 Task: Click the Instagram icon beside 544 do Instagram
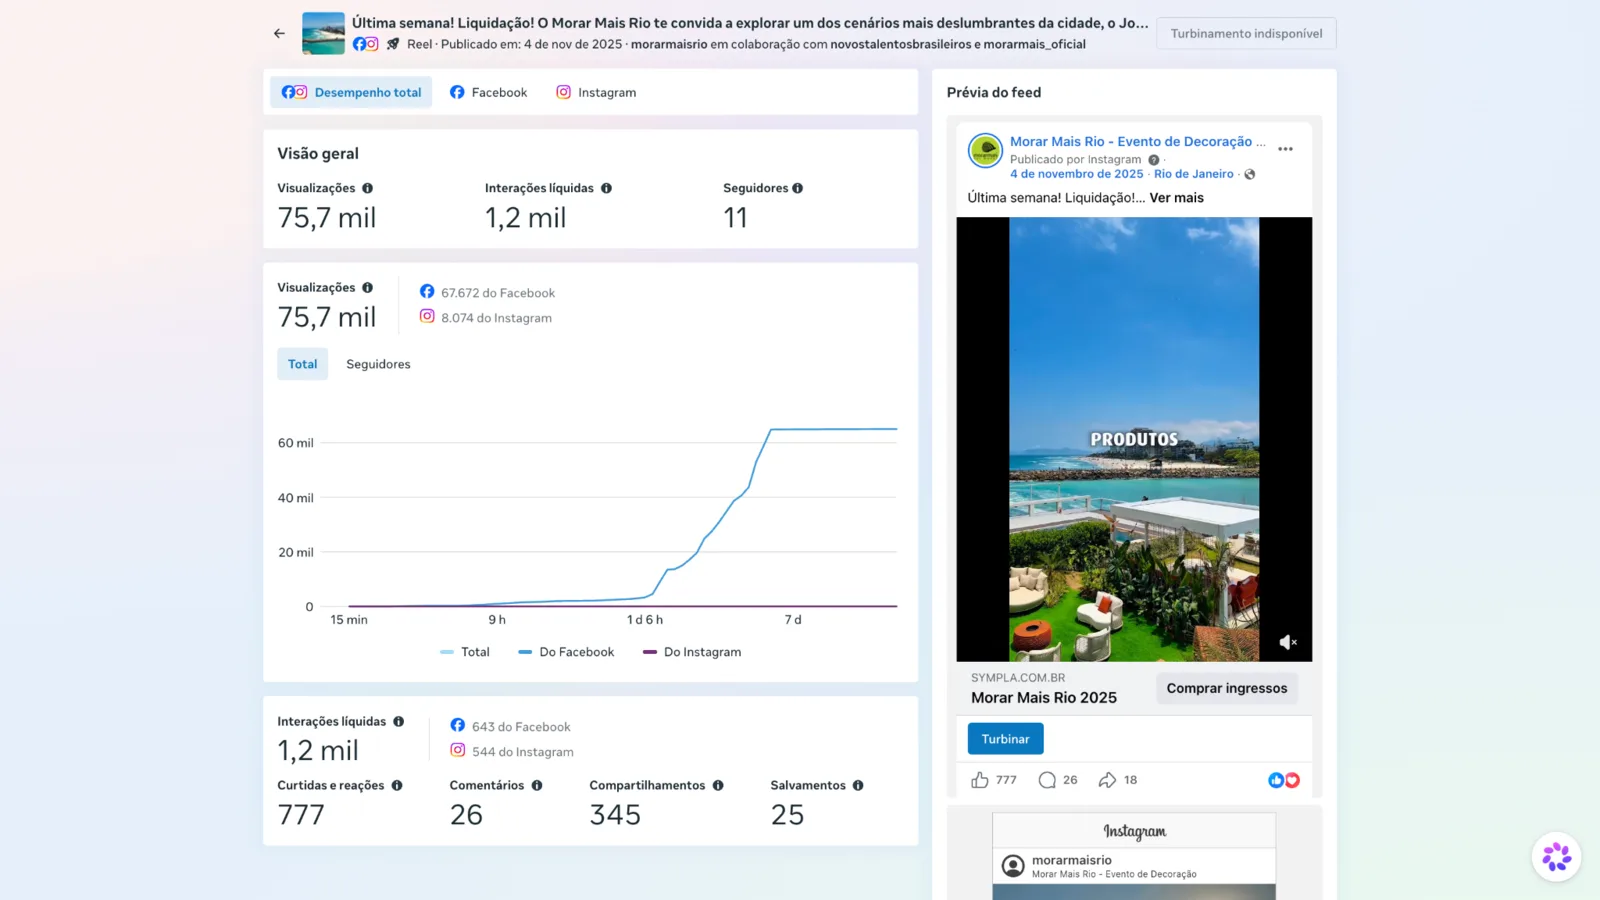[458, 750]
